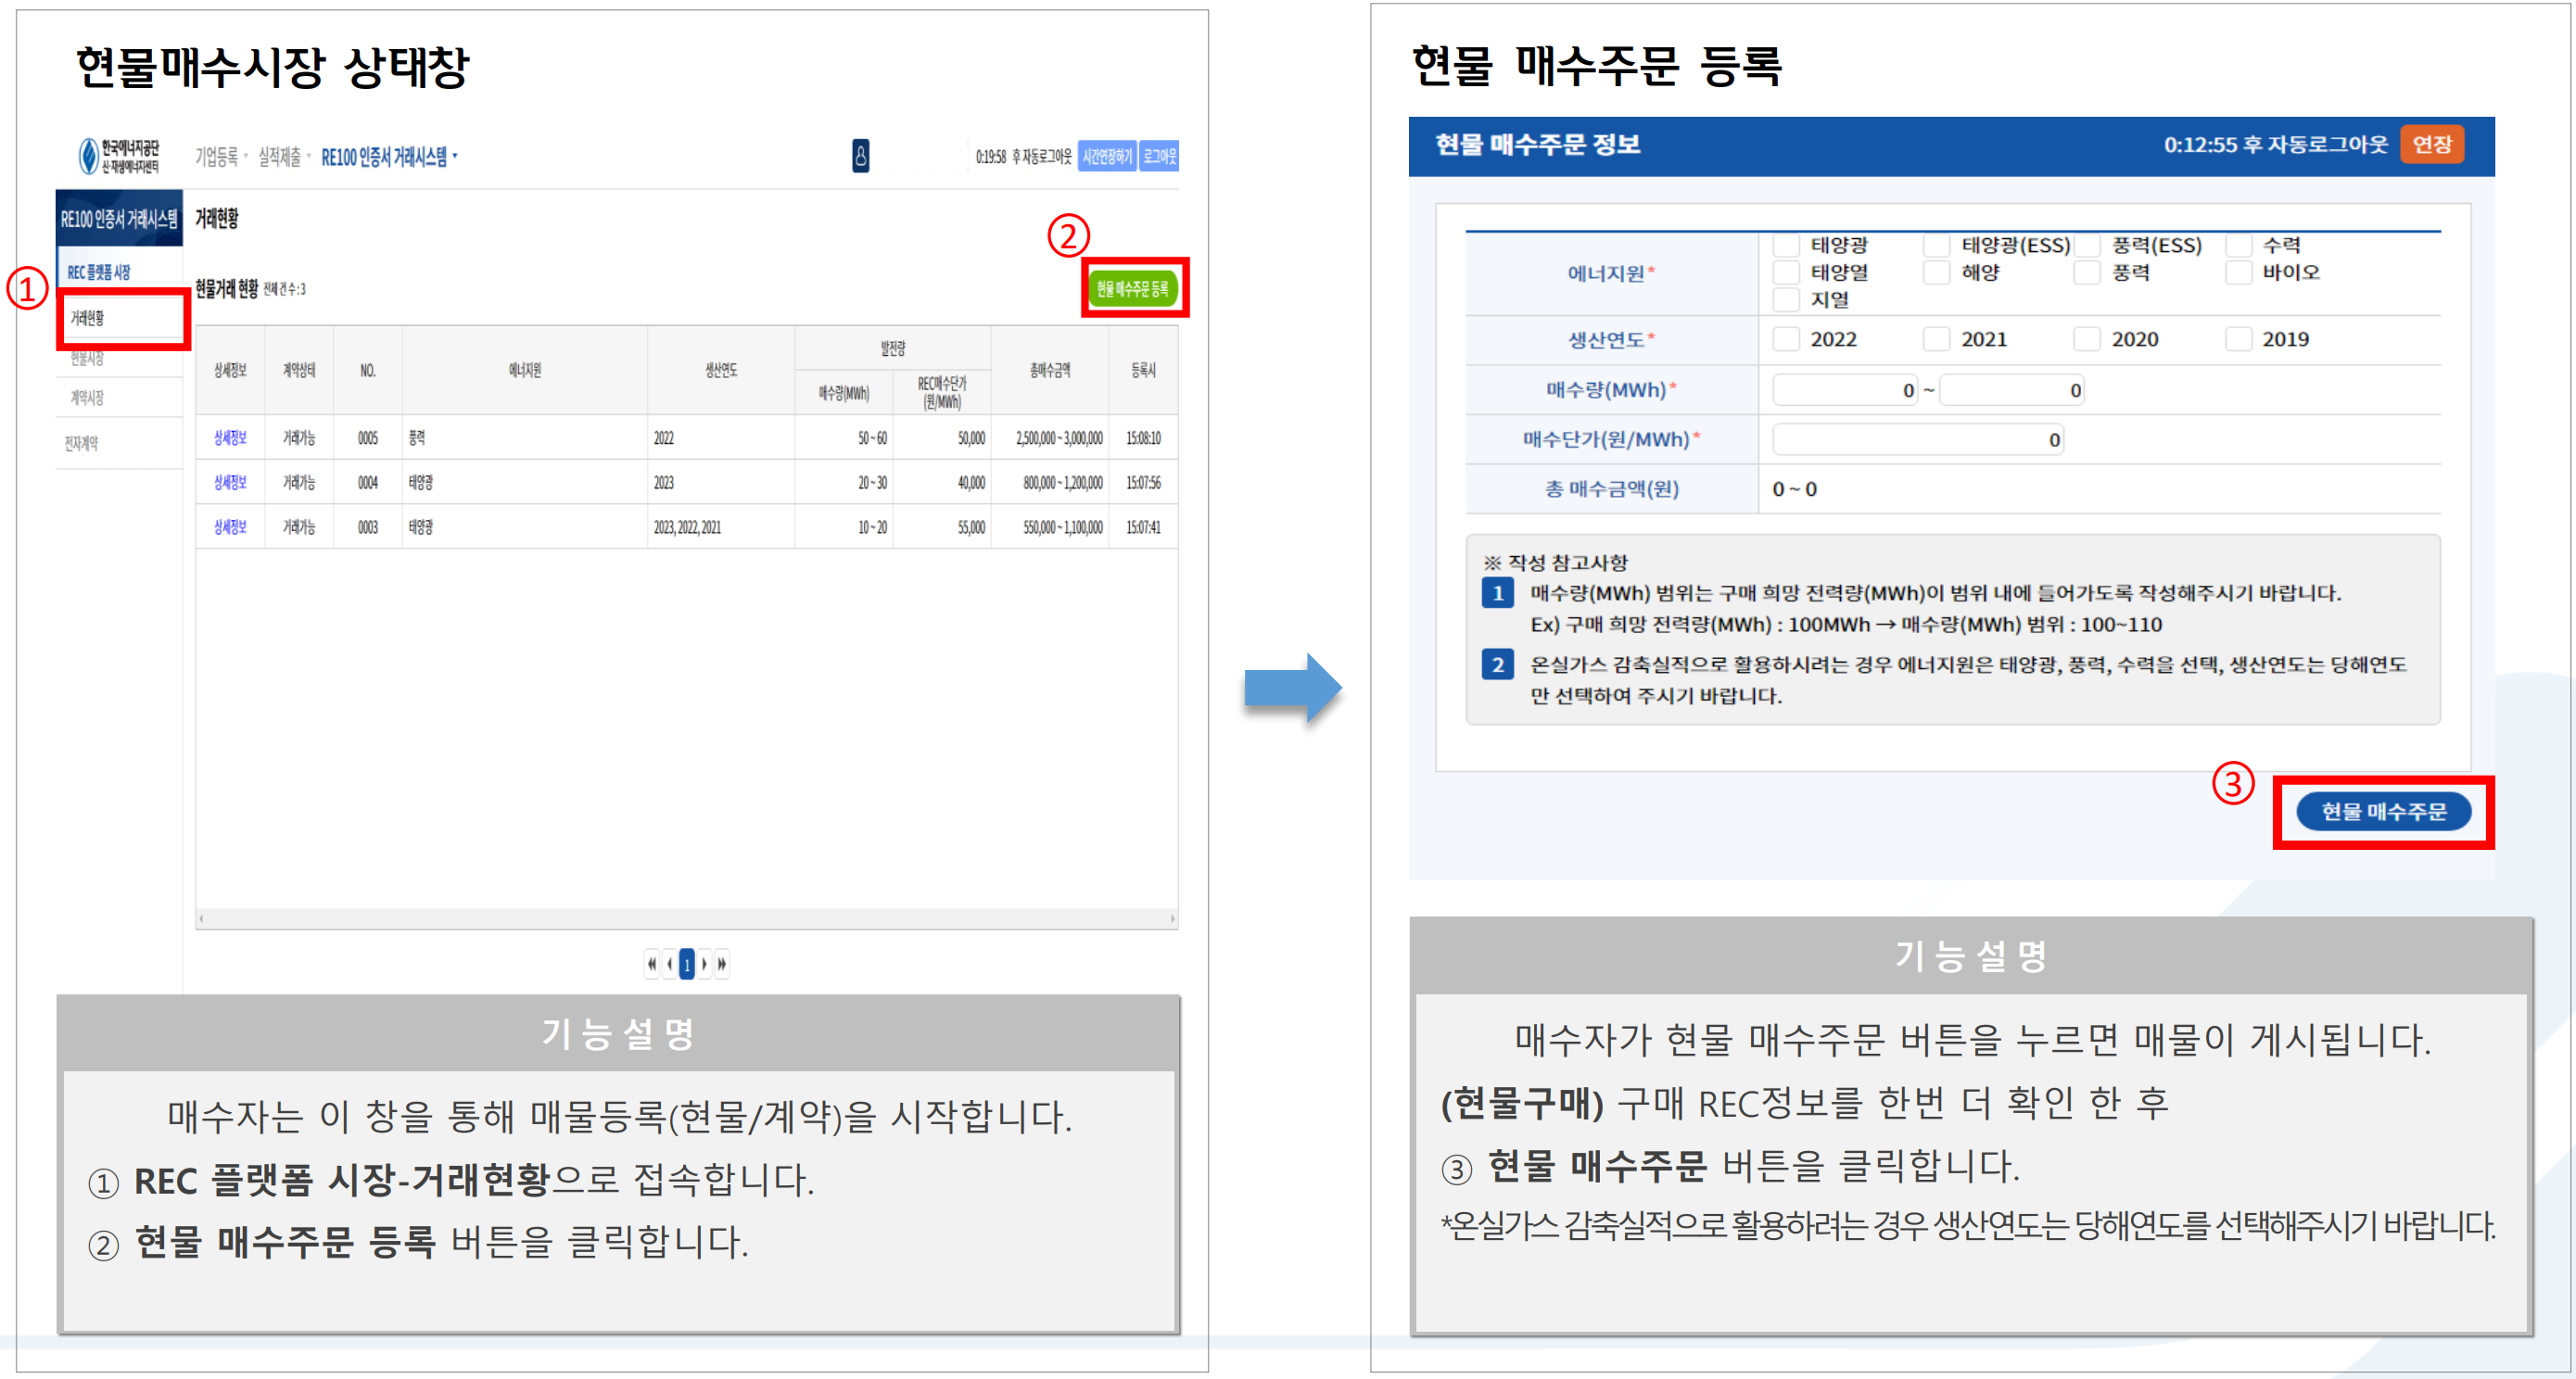Open 계약시장 in the sidebar menu
The image size is (2576, 1379).
tap(87, 398)
